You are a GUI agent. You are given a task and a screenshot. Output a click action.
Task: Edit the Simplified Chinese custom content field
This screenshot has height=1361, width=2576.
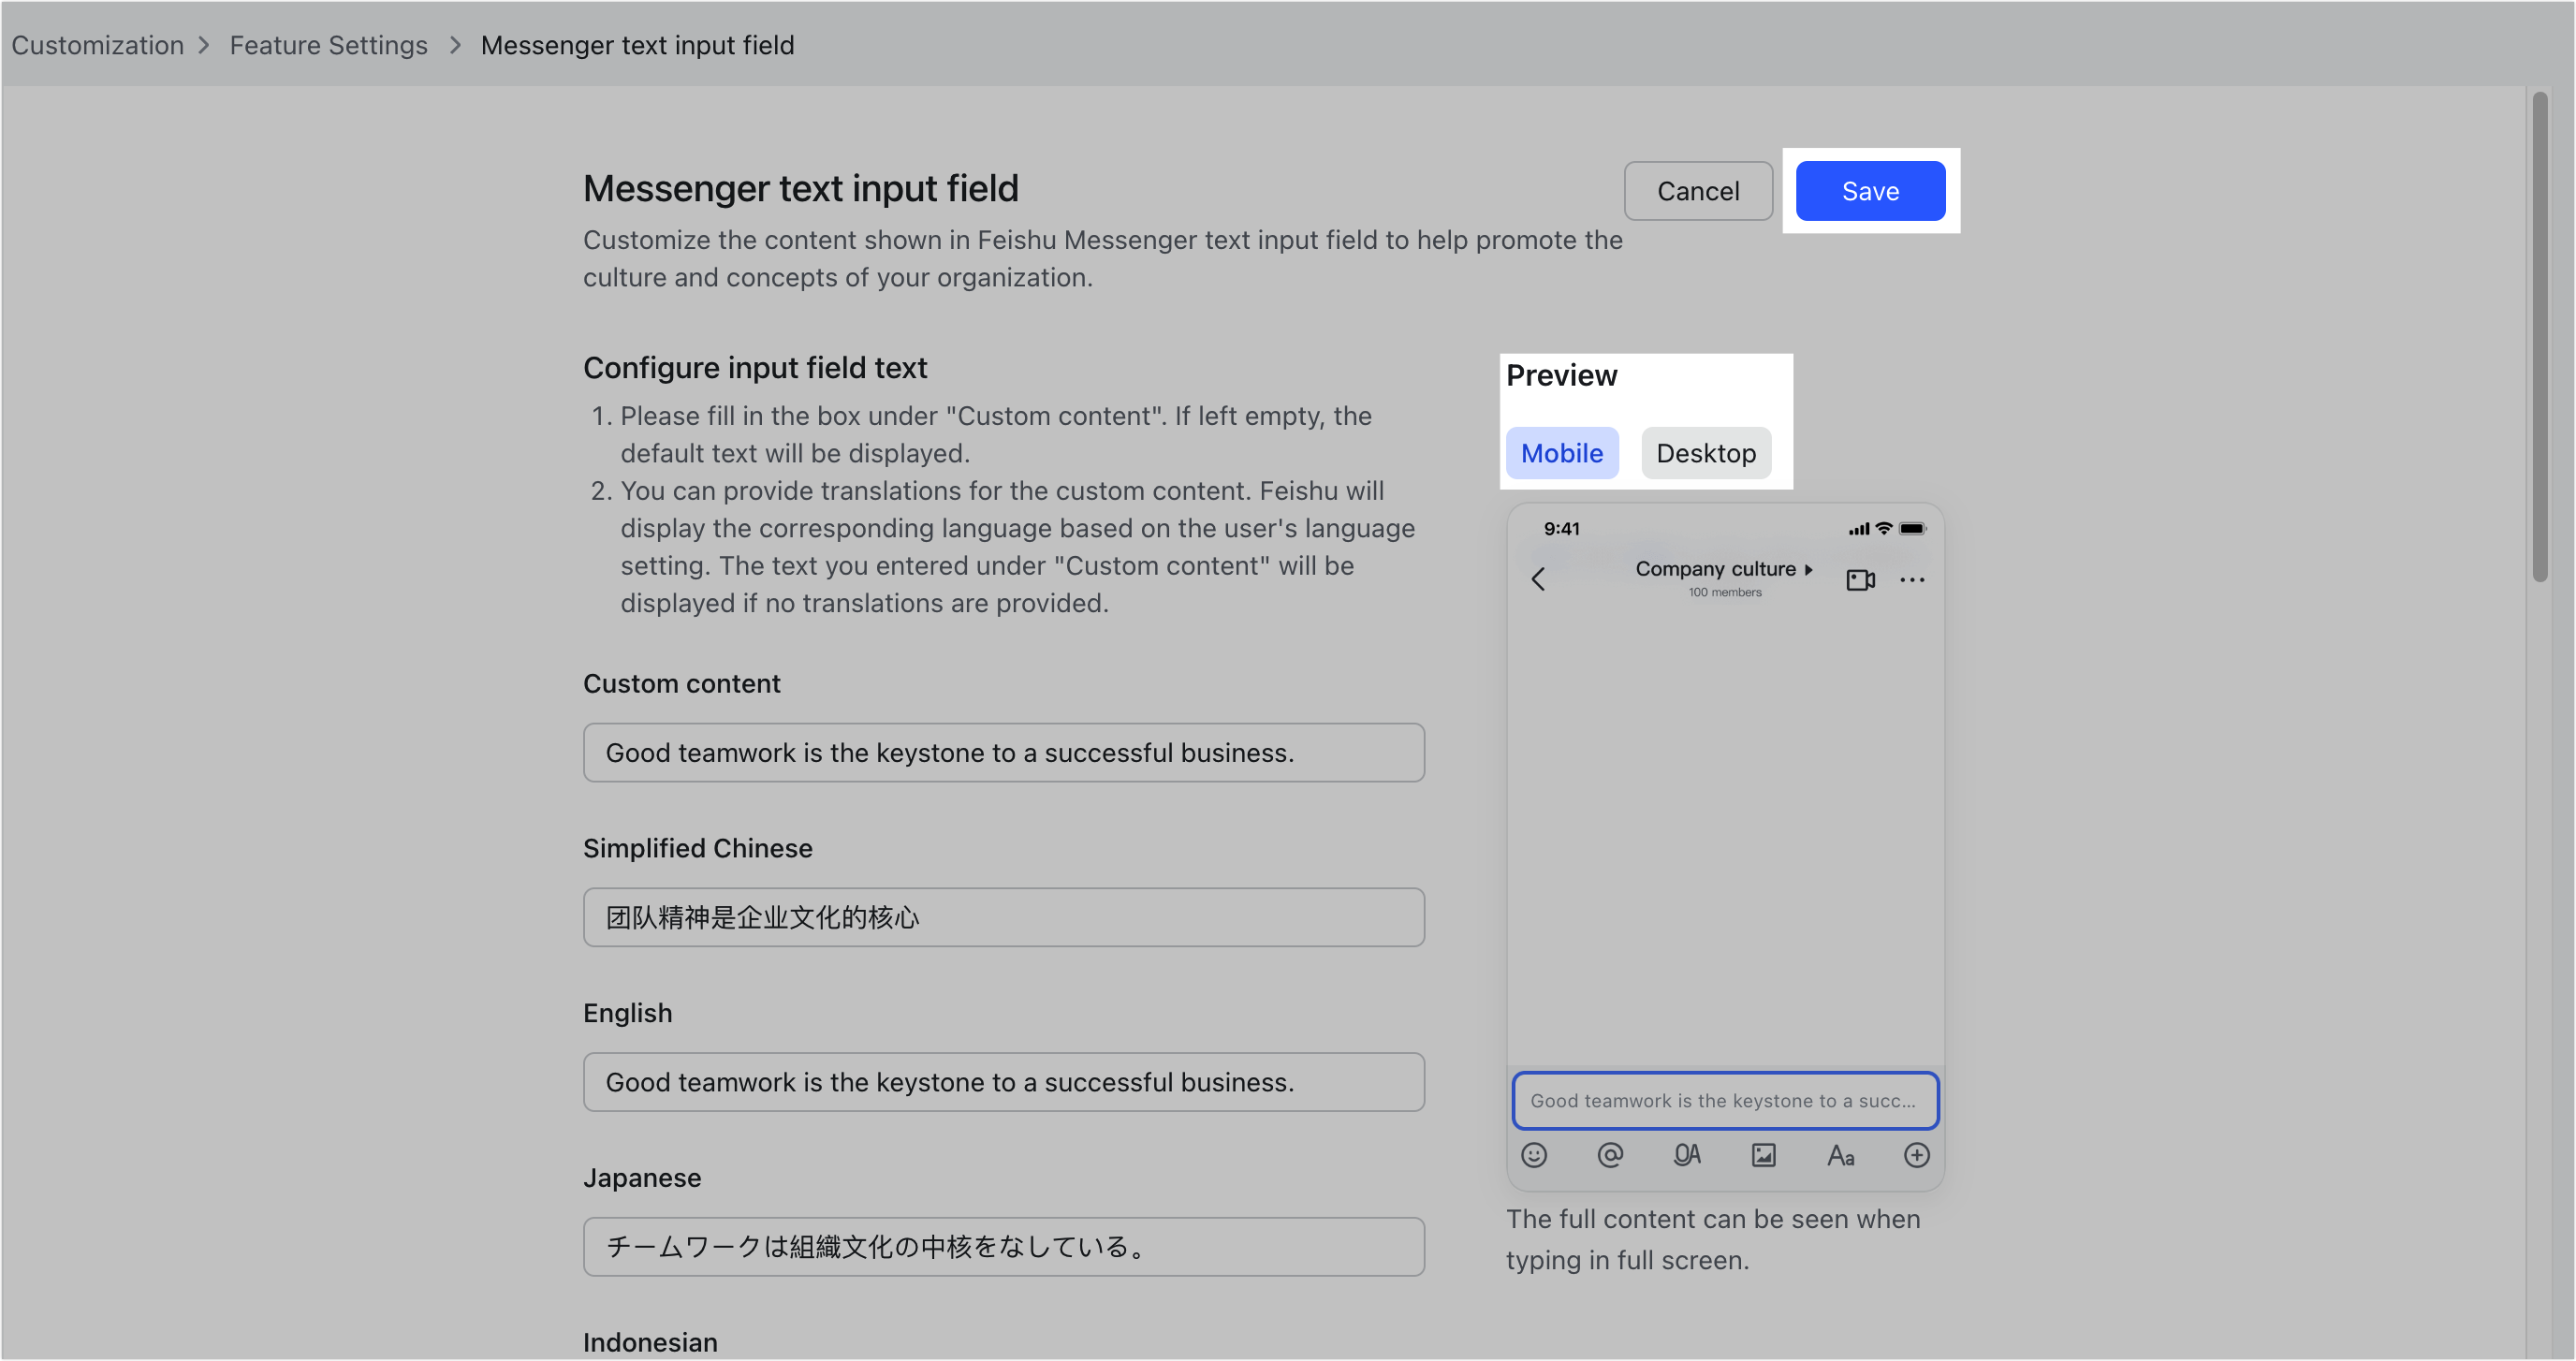tap(1003, 917)
